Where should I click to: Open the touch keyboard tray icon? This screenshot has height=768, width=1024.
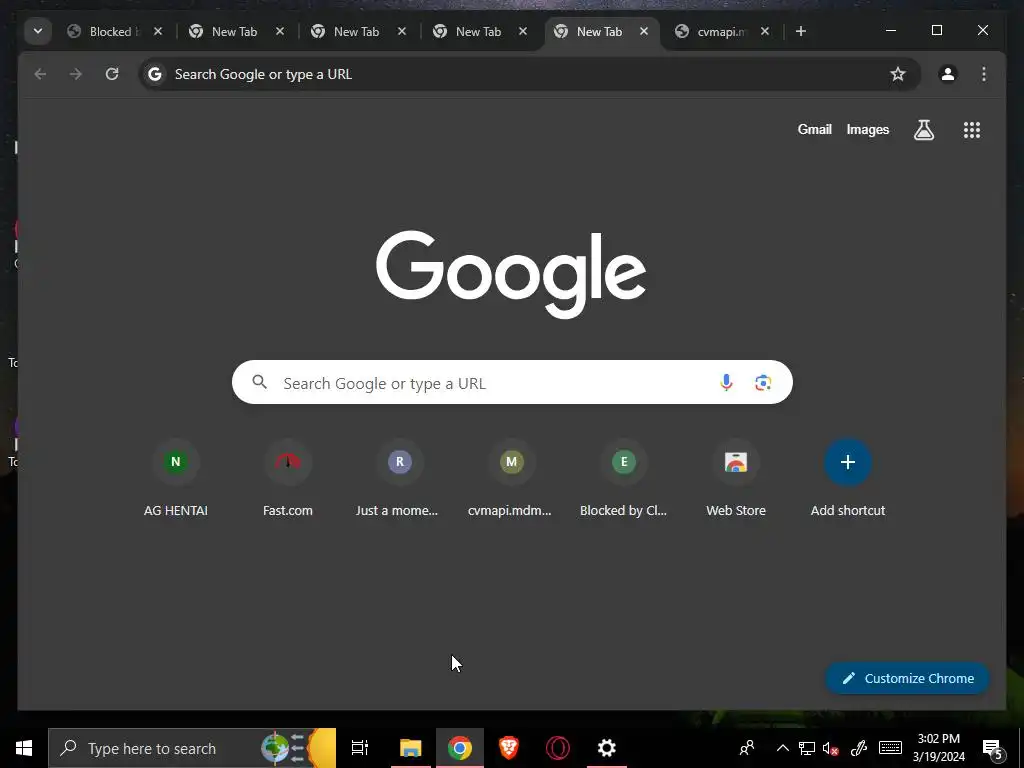(890, 748)
